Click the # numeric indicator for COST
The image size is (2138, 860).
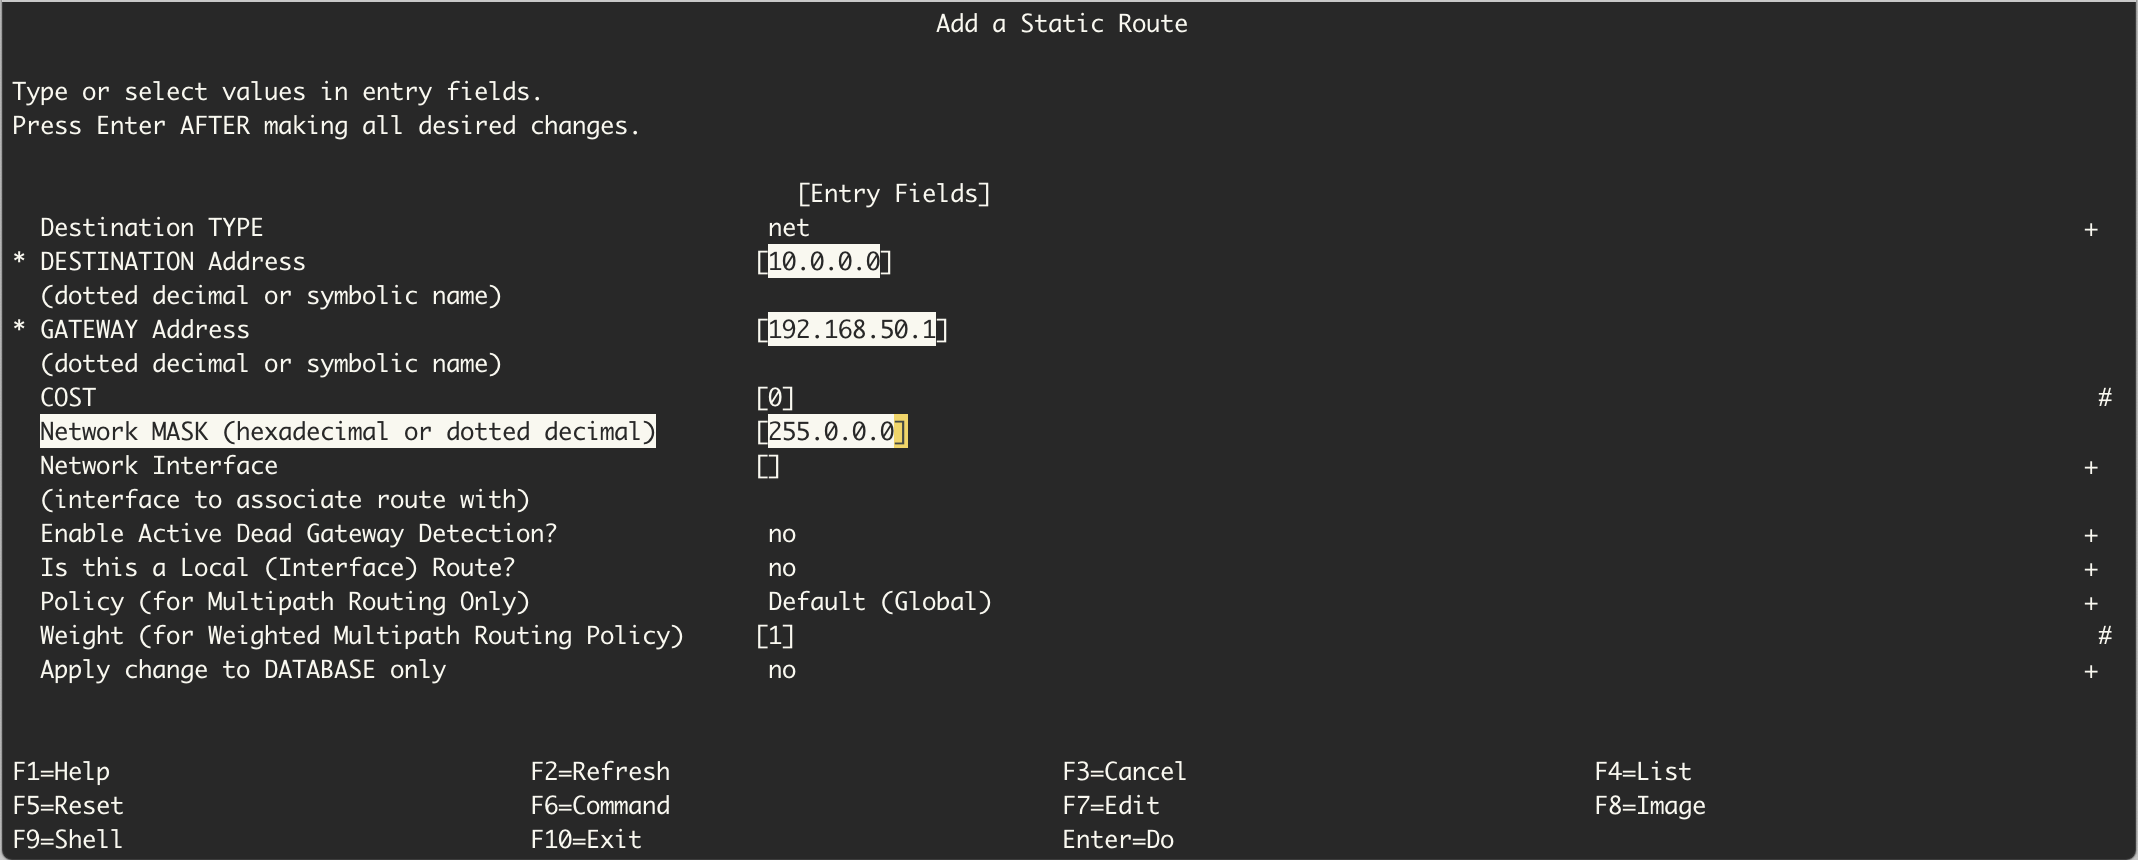point(2104,398)
